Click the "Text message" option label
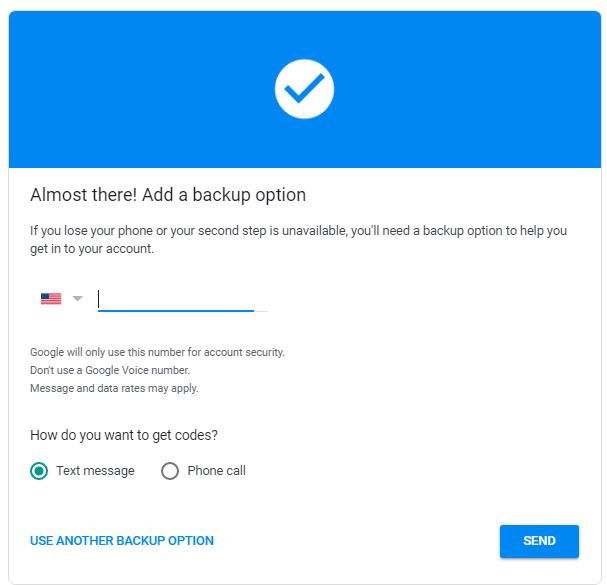 [95, 471]
